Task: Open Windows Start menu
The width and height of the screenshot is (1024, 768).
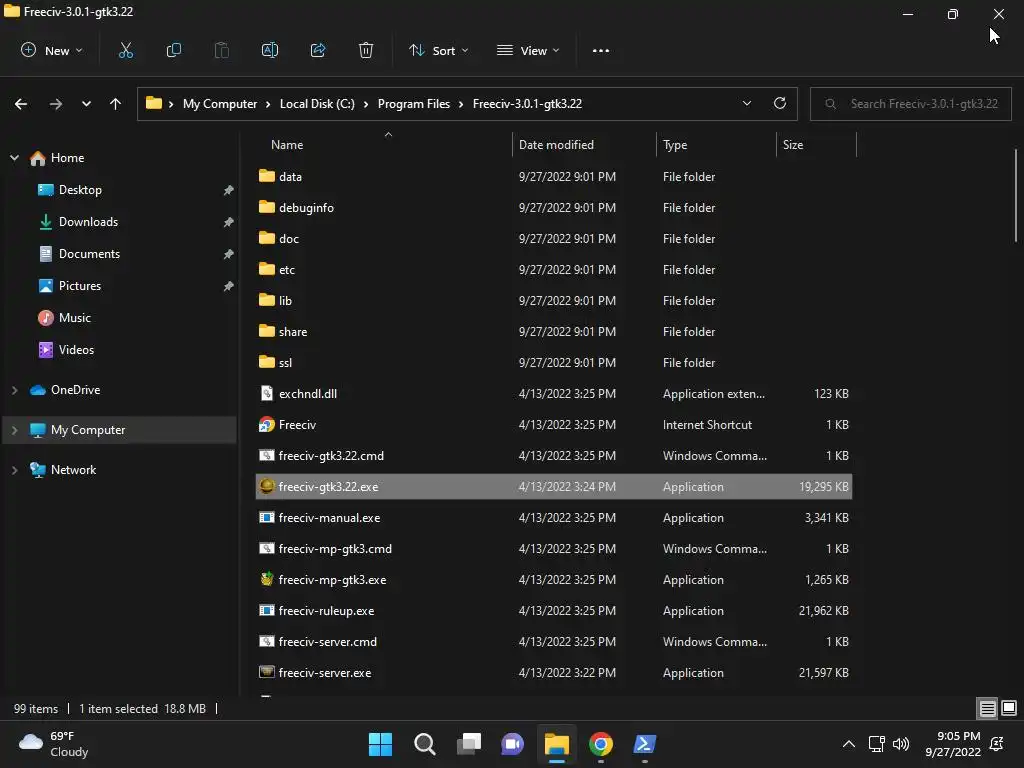Action: pos(380,744)
